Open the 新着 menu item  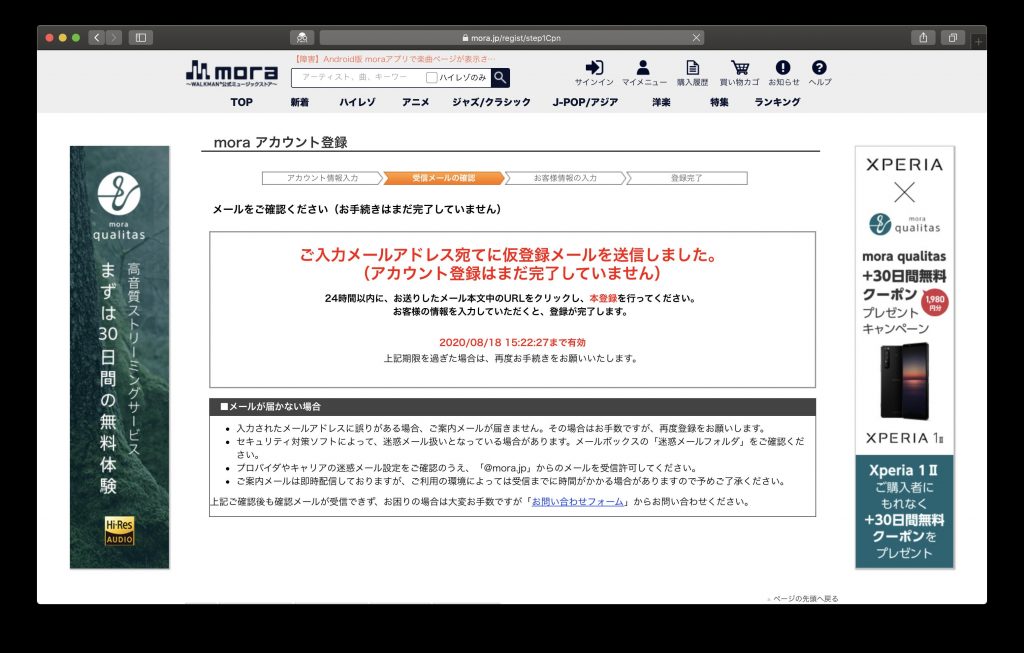(x=300, y=103)
